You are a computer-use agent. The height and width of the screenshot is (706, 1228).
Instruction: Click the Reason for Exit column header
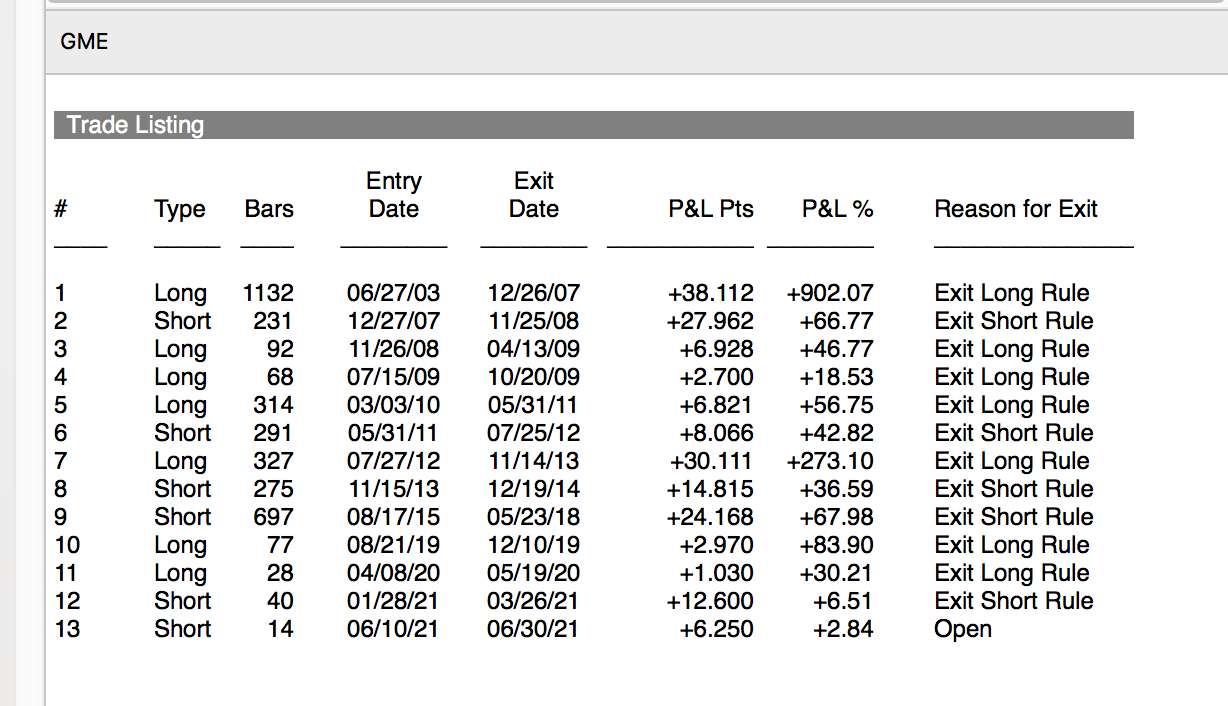1015,209
